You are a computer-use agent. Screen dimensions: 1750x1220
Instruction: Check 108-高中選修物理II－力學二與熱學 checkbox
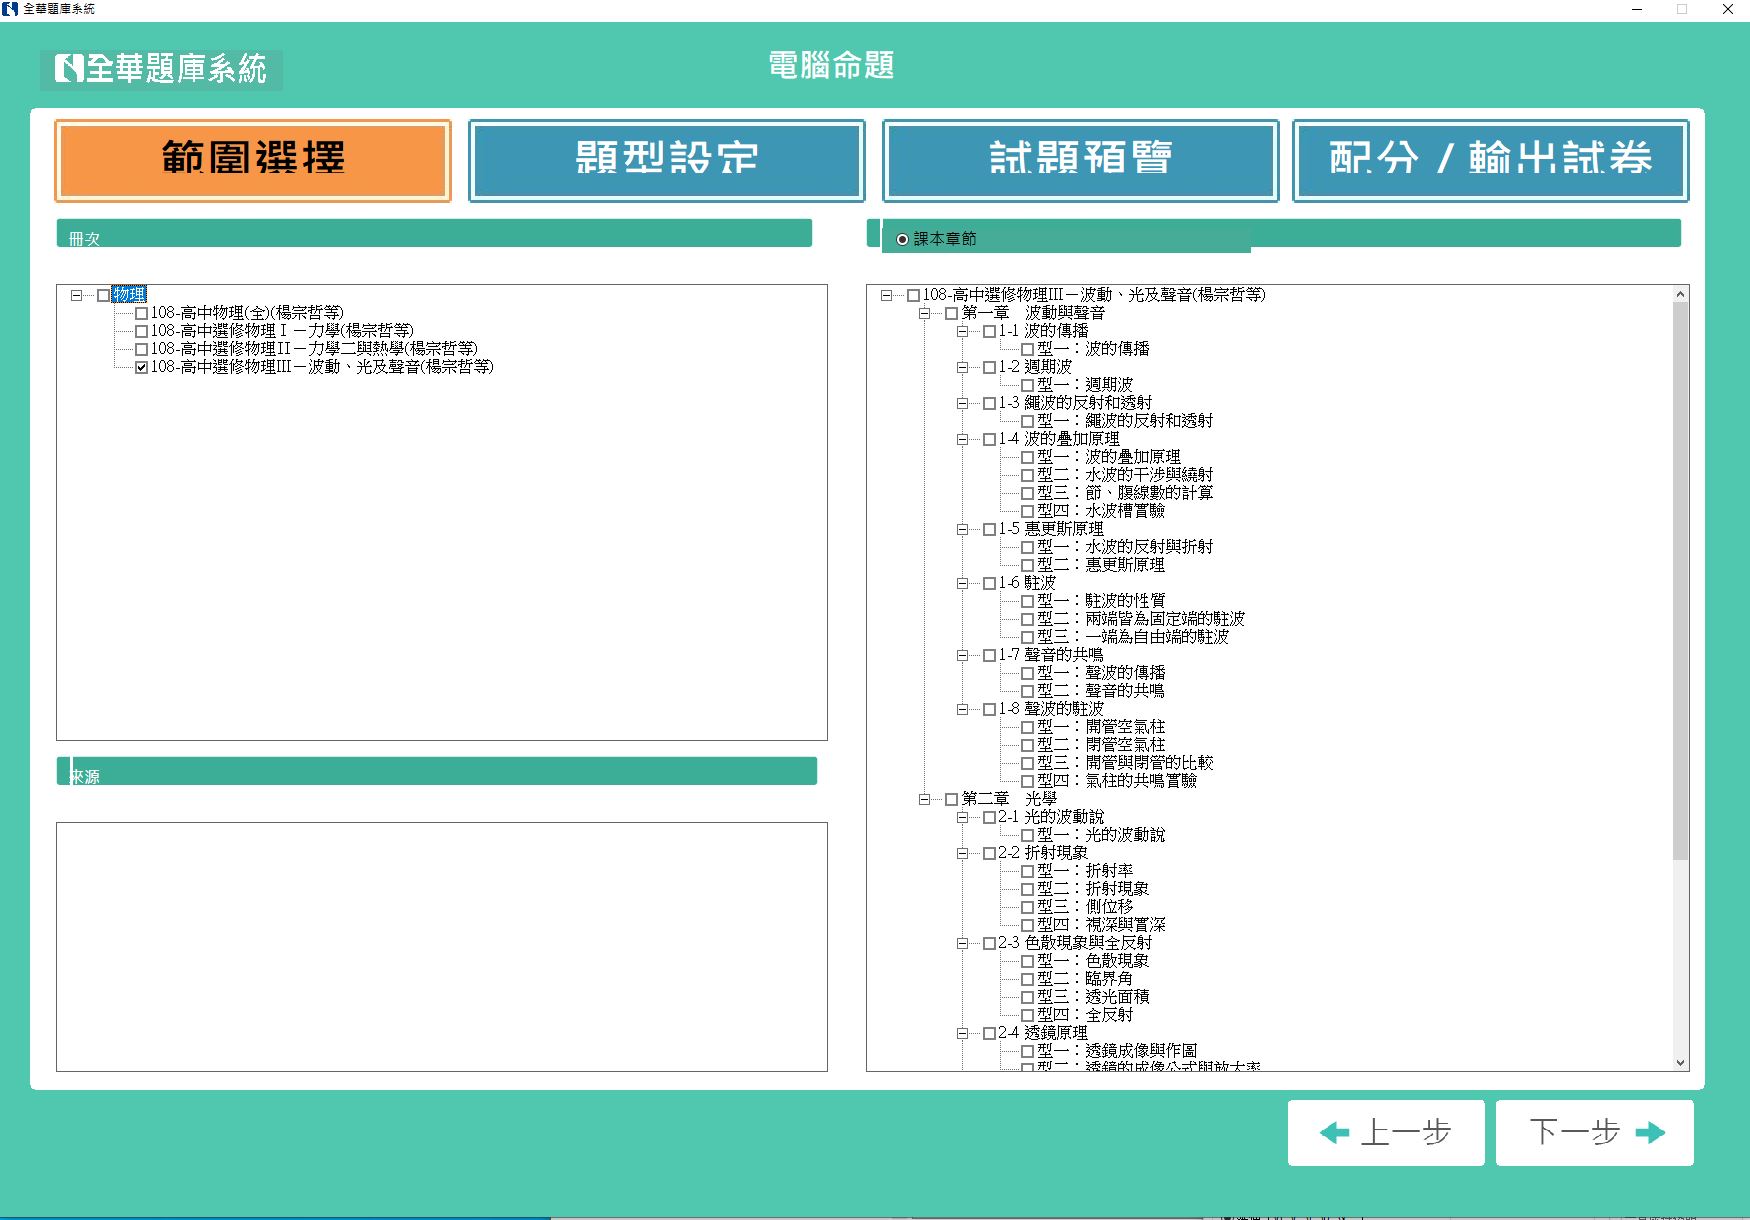[141, 349]
